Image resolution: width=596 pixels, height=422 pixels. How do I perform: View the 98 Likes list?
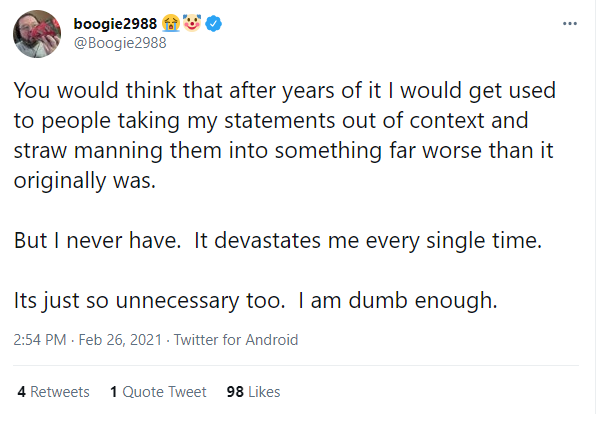(x=253, y=392)
